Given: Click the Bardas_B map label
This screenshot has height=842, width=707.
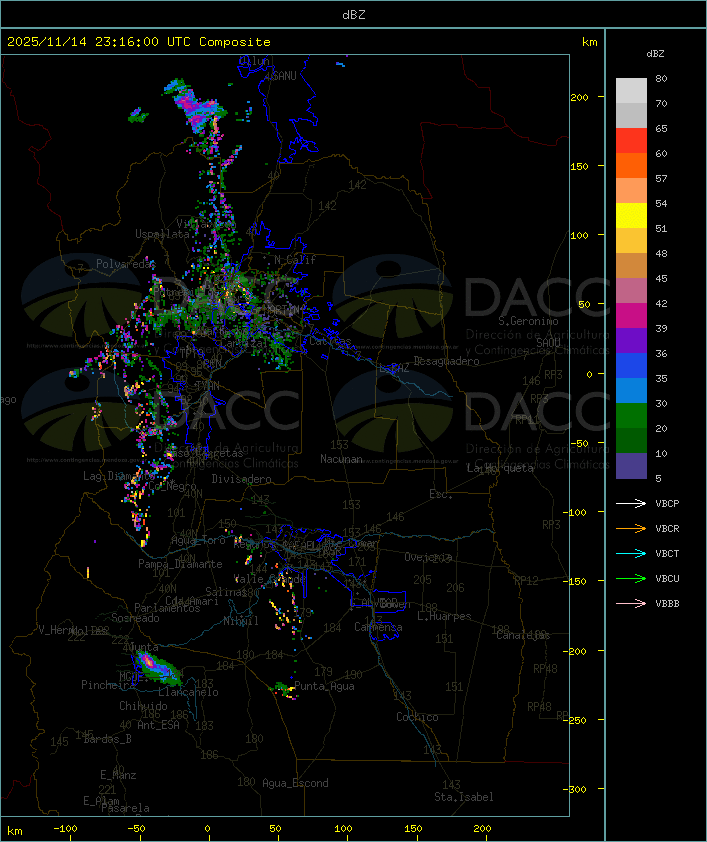Looking at the screenshot, I should 107,739.
